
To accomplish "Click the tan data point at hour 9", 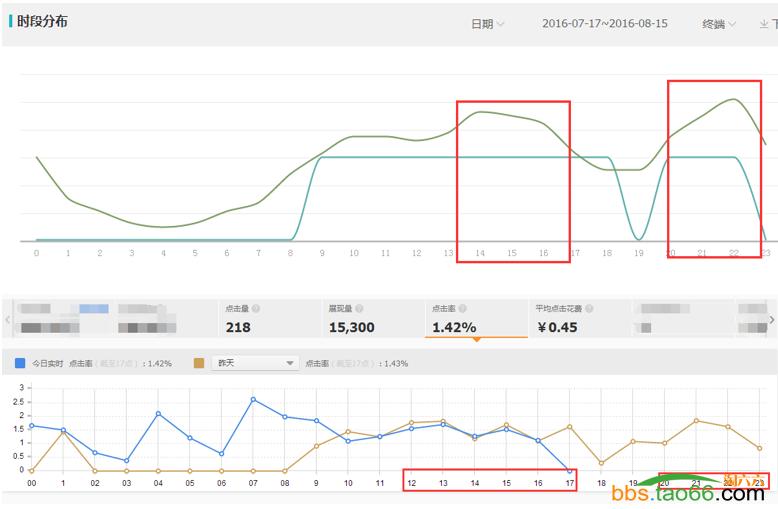I will (317, 446).
